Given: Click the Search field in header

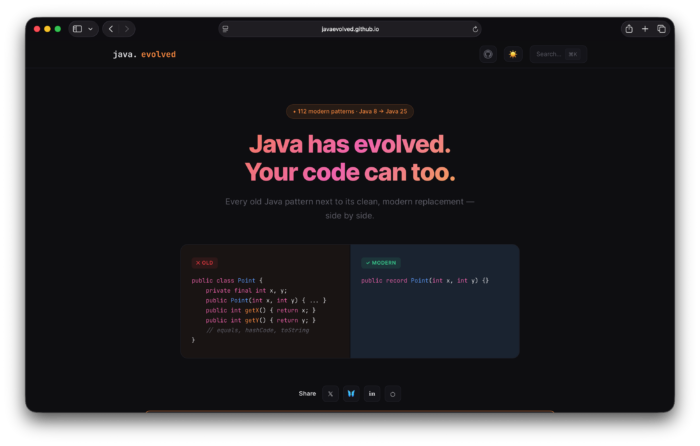Looking at the screenshot, I should [558, 54].
